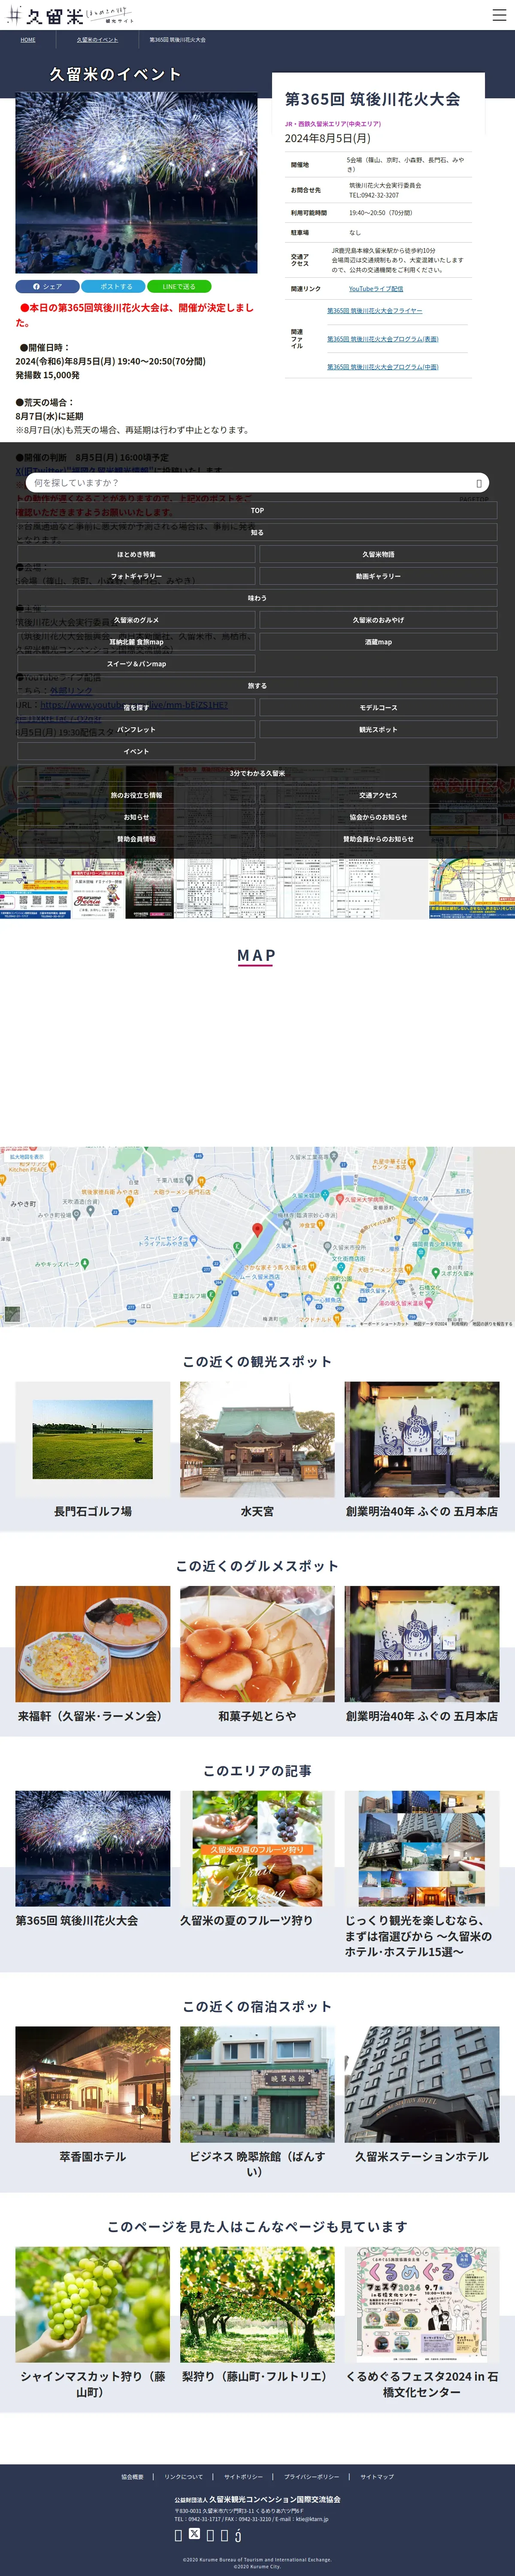Click 久留米のイベント breadcrumb link
This screenshot has width=515, height=2576.
(x=97, y=40)
